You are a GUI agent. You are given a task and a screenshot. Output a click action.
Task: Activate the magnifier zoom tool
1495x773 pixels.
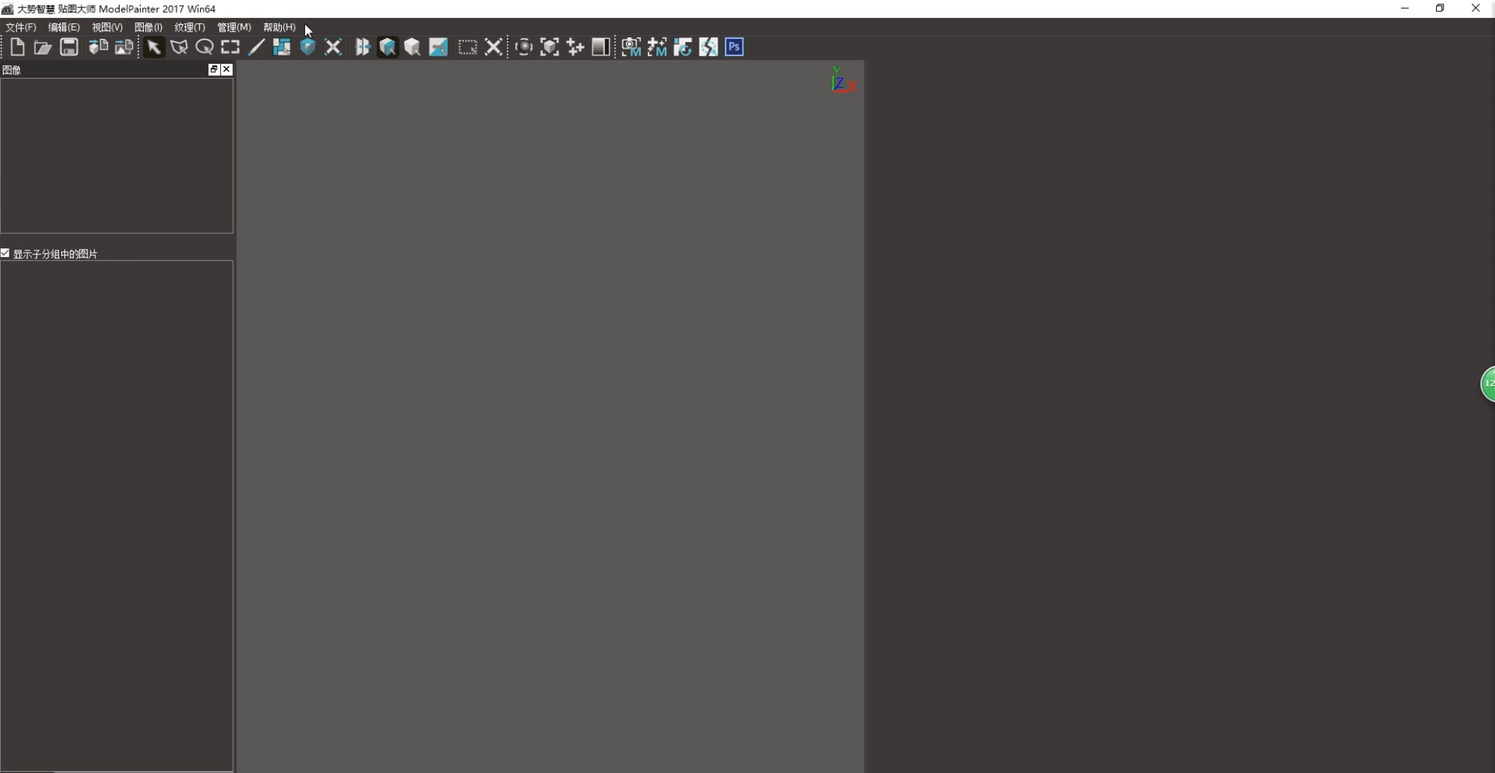(204, 46)
